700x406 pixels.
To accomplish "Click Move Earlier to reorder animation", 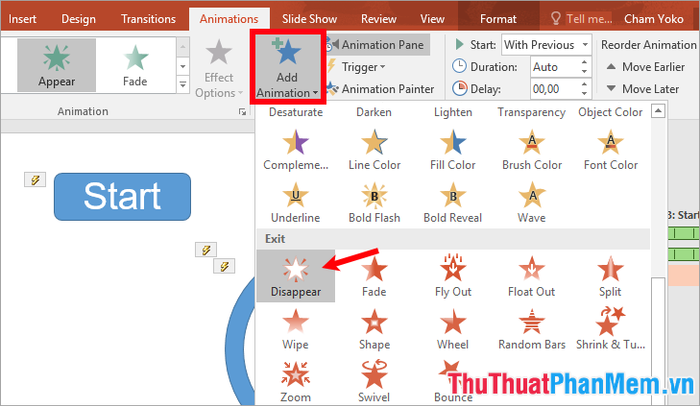I will [646, 67].
